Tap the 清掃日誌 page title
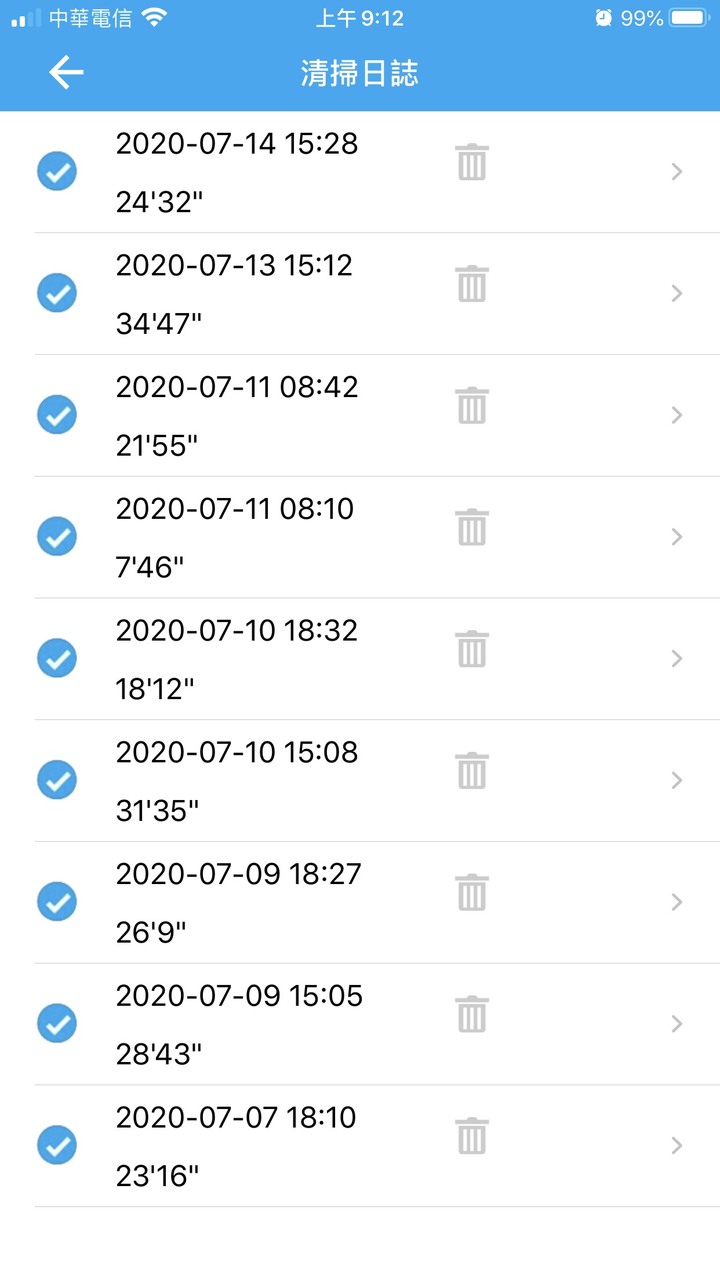 [360, 73]
